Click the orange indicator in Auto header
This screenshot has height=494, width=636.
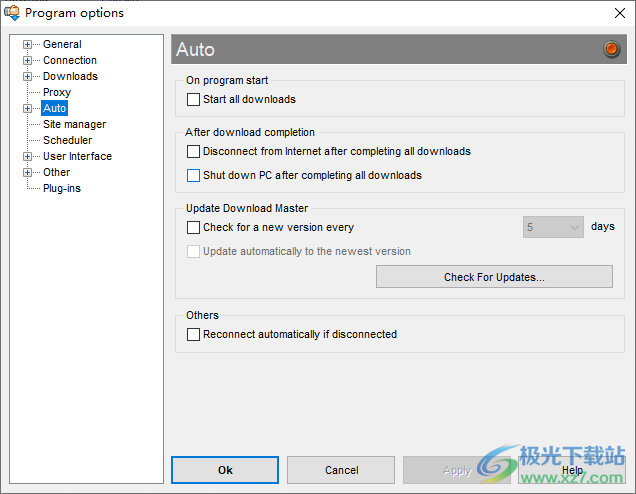(x=611, y=49)
